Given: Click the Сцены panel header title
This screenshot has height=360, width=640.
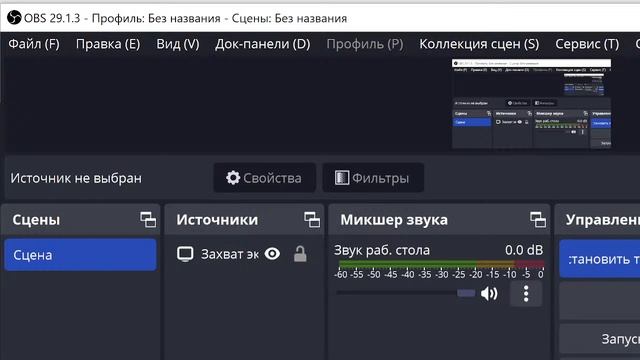Looking at the screenshot, I should tap(36, 220).
